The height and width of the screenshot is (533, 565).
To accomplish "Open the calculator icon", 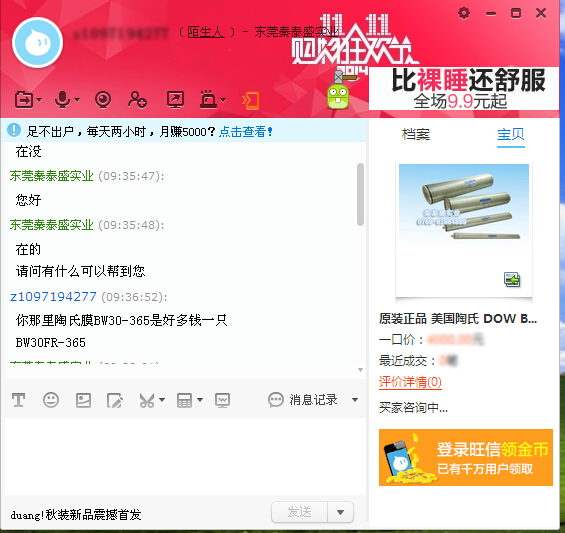I will click(184, 400).
